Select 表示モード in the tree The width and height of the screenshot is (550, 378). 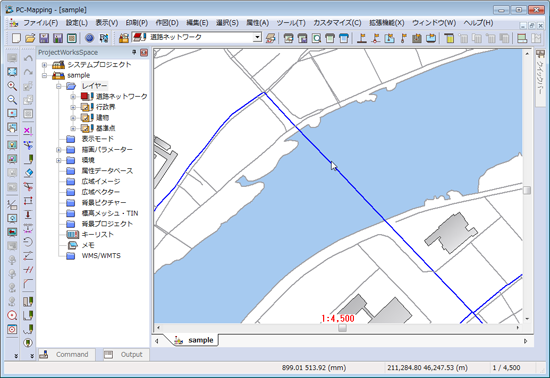[x=97, y=139]
